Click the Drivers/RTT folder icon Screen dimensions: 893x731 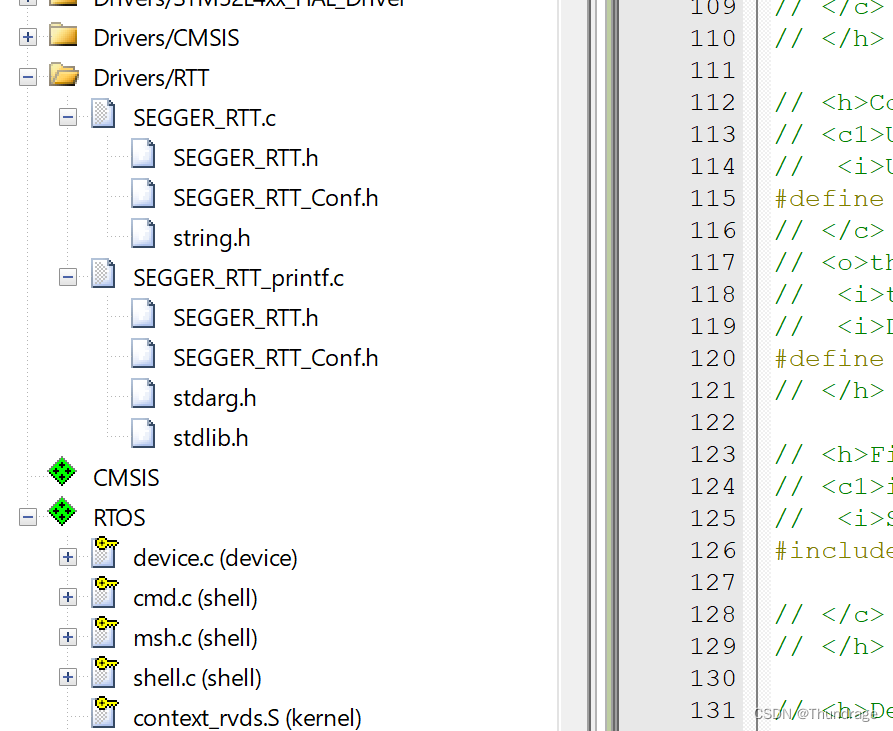click(62, 76)
